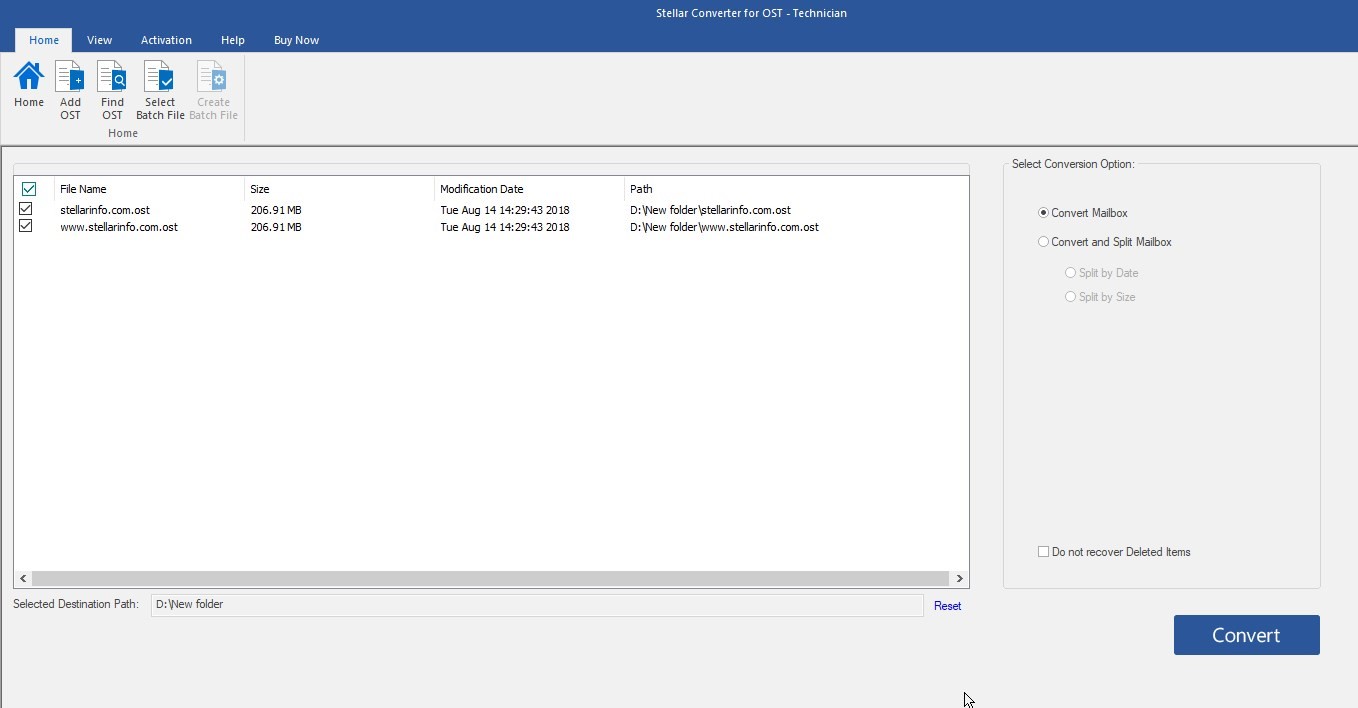1358x708 pixels.
Task: Click the size cell of www.stellarinfo.com.ost row
Action: tap(276, 227)
